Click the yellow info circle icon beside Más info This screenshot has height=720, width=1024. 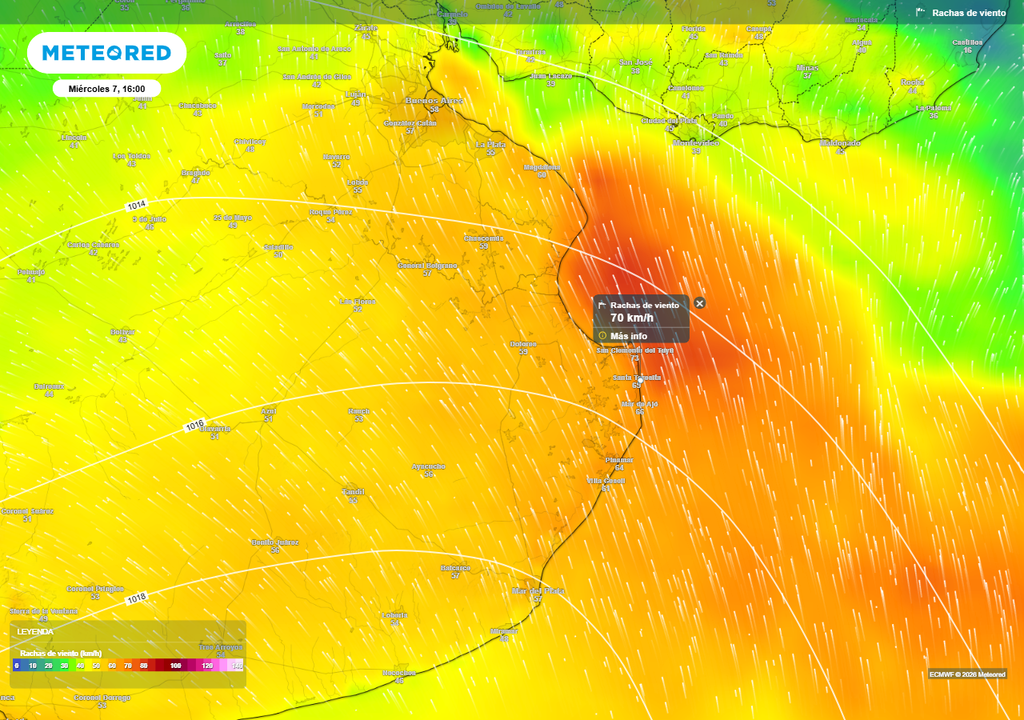602,335
